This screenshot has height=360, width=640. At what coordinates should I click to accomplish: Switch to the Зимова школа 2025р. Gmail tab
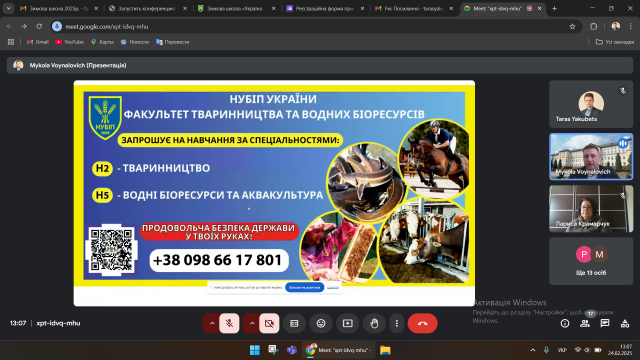click(x=59, y=8)
